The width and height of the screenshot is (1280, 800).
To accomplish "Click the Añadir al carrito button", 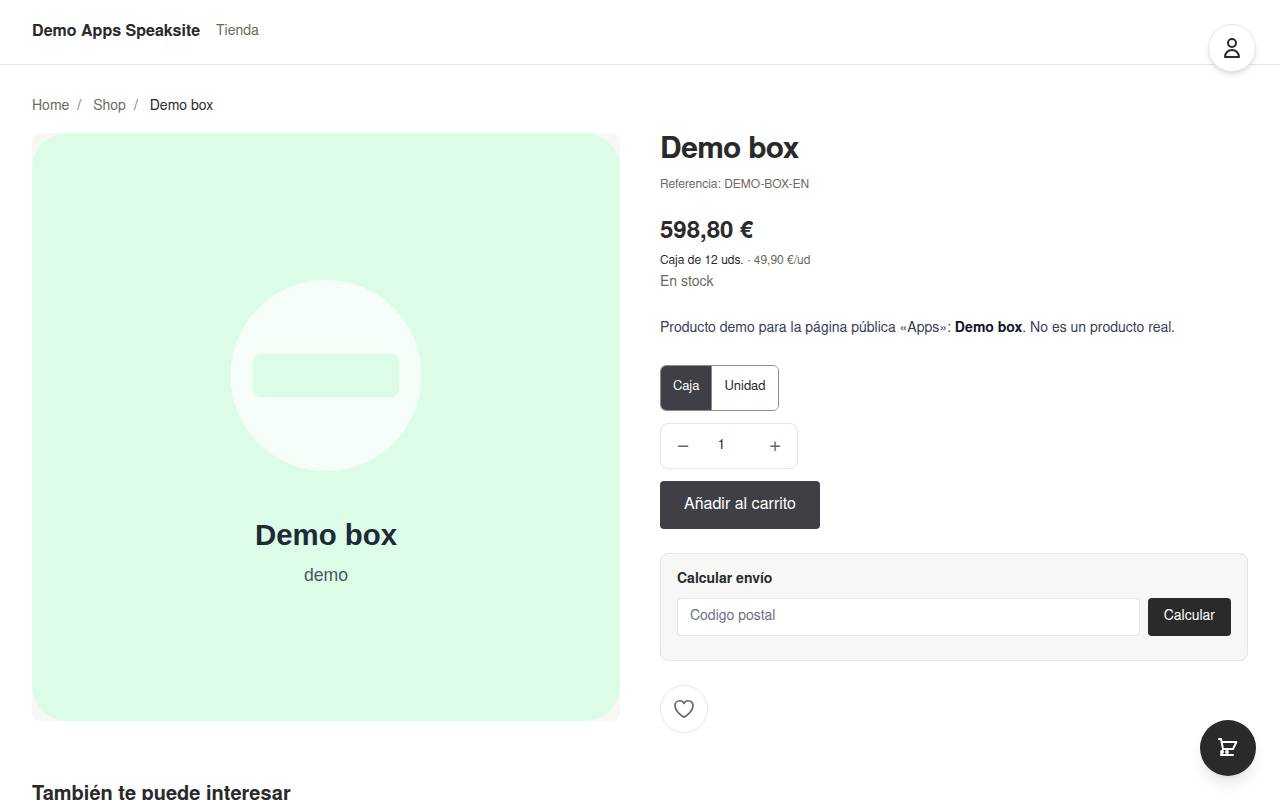I will [x=740, y=505].
